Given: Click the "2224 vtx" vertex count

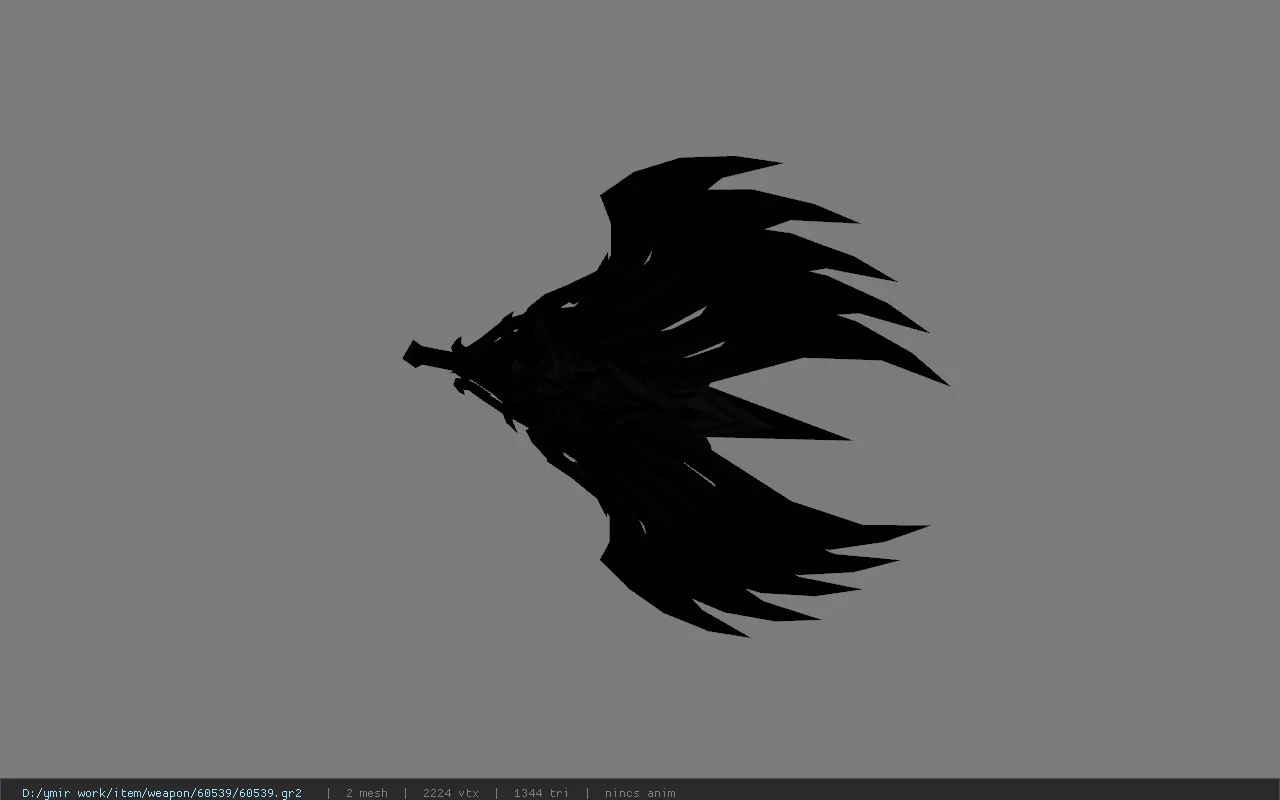Looking at the screenshot, I should tap(451, 793).
